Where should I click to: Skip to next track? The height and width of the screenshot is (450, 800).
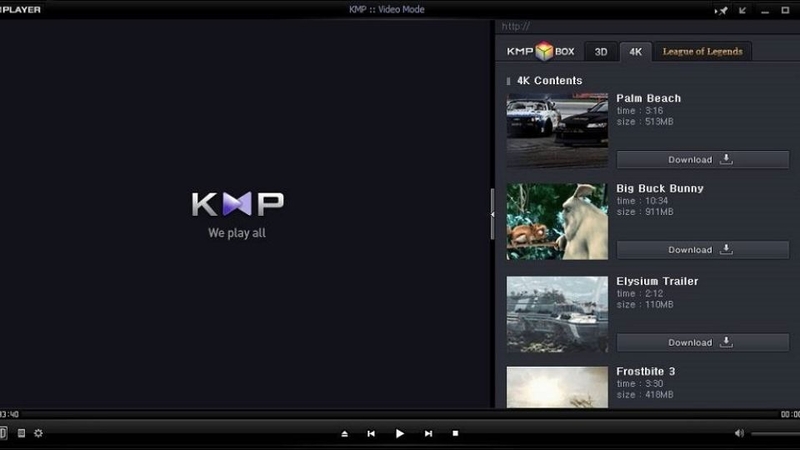click(x=428, y=433)
